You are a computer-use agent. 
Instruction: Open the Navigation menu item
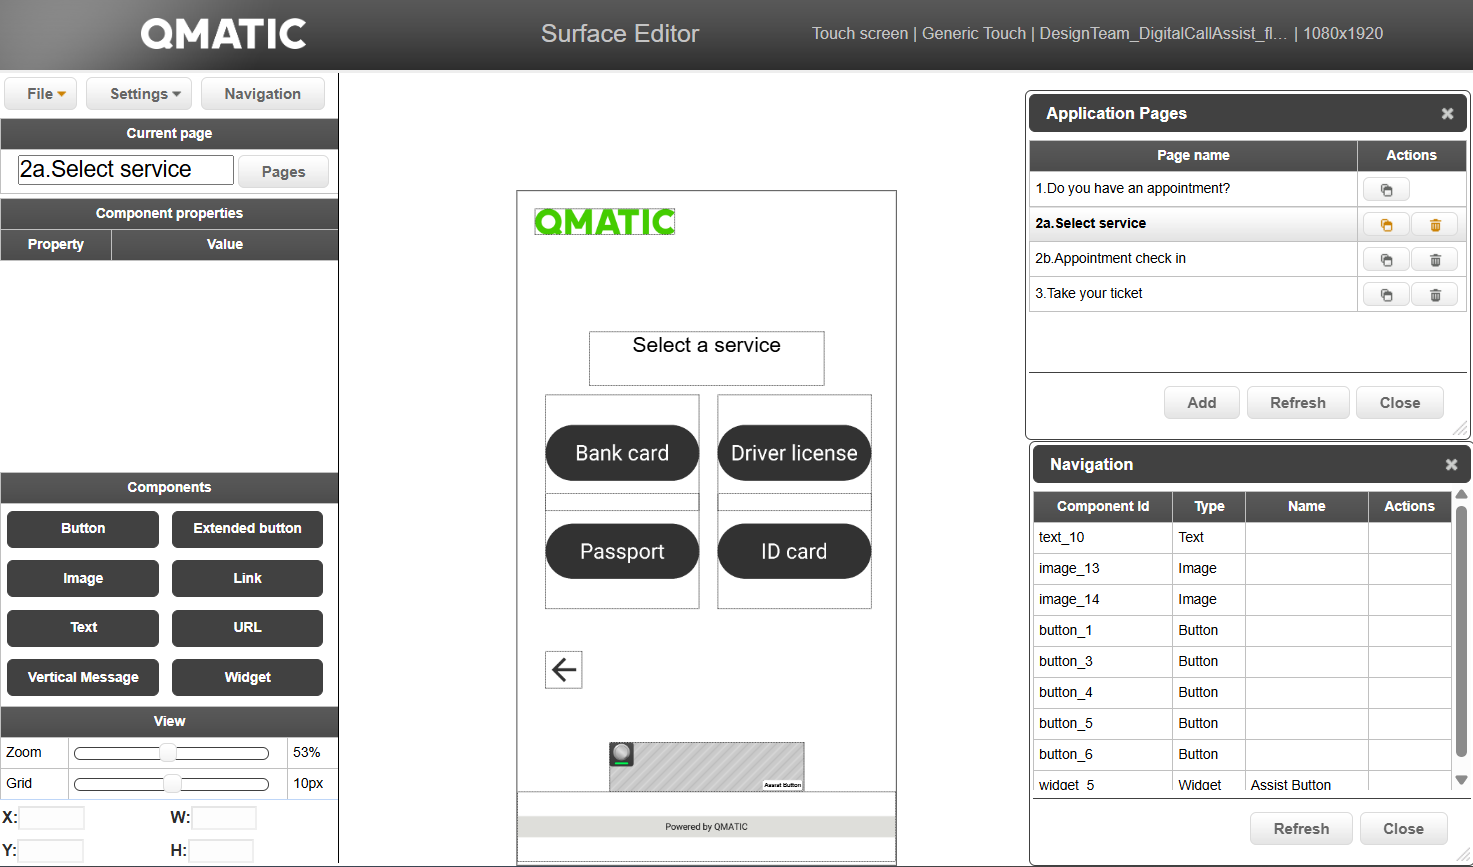coord(262,94)
